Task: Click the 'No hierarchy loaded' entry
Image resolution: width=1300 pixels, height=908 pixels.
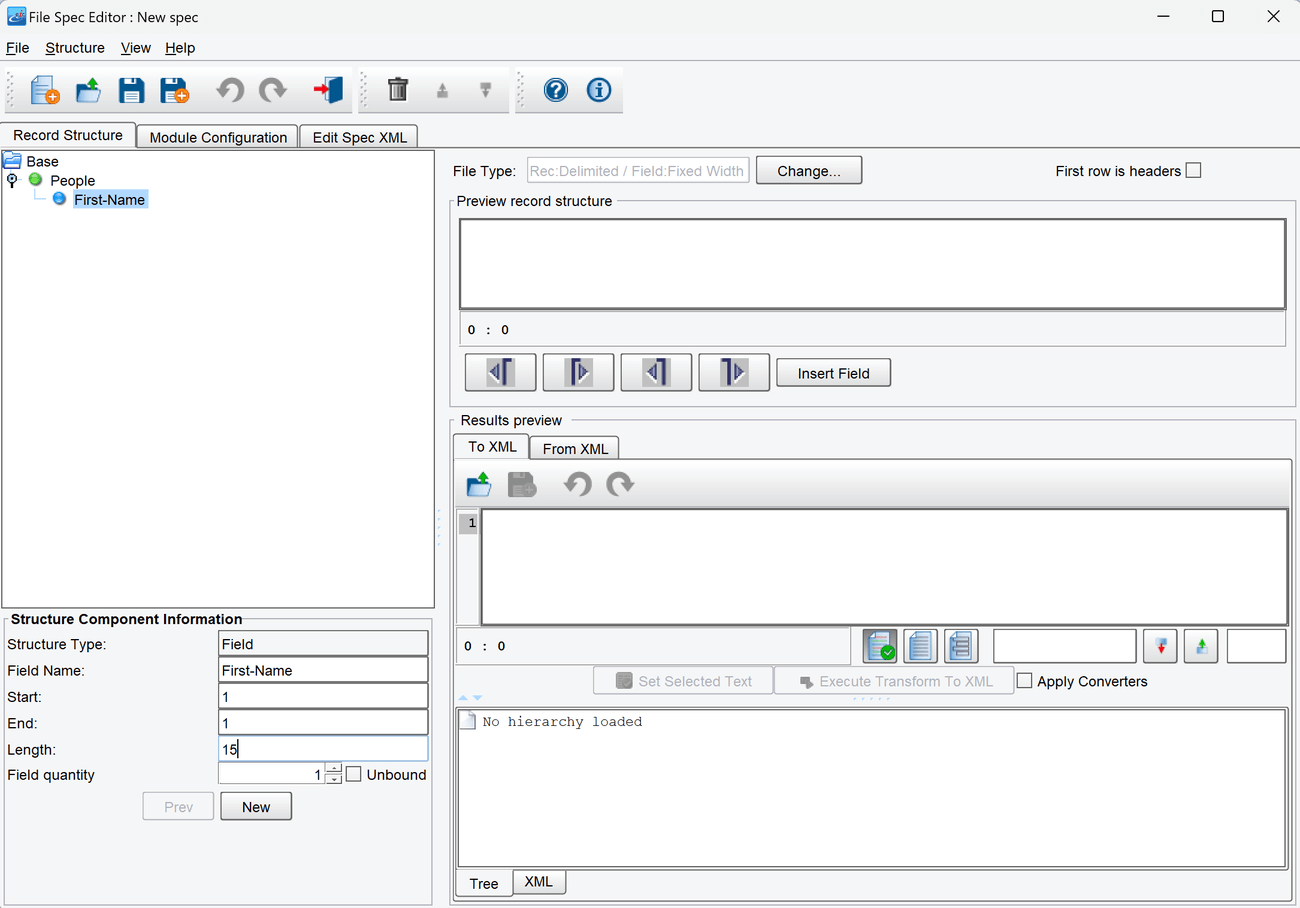Action: [x=562, y=721]
